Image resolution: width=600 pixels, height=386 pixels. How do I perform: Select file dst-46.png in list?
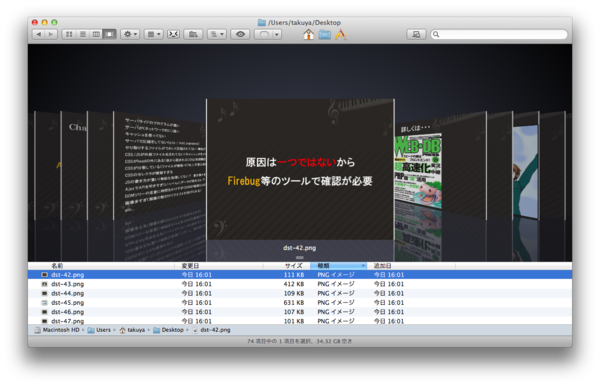300,312
